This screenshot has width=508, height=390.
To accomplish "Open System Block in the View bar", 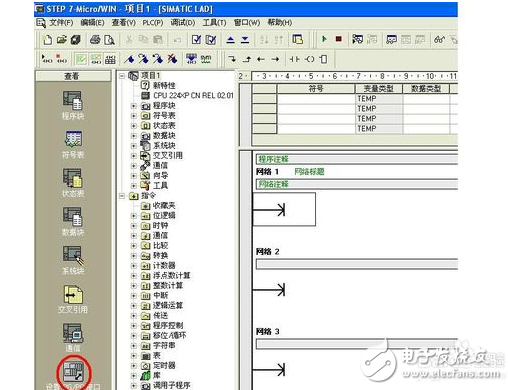I will pos(73,260).
